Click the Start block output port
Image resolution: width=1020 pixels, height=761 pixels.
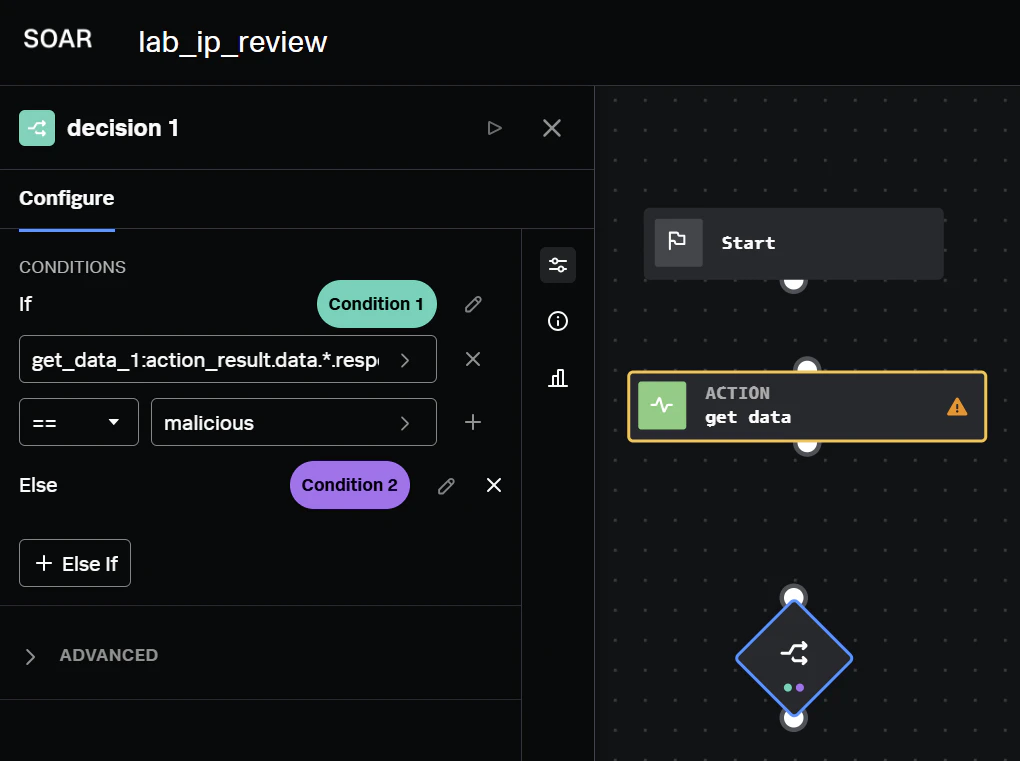pyautogui.click(x=794, y=283)
